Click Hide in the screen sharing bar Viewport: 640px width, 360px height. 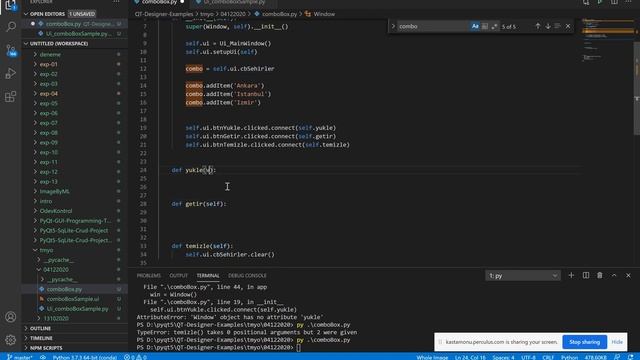pyautogui.click(x=617, y=342)
